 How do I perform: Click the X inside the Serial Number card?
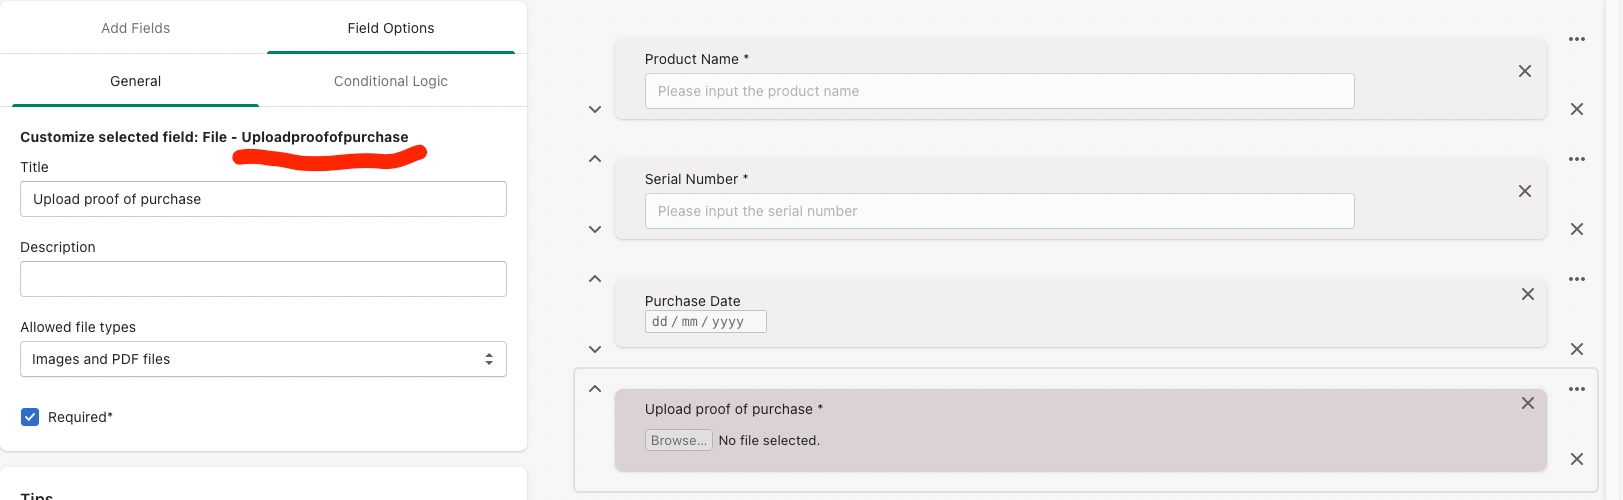pyautogui.click(x=1524, y=191)
